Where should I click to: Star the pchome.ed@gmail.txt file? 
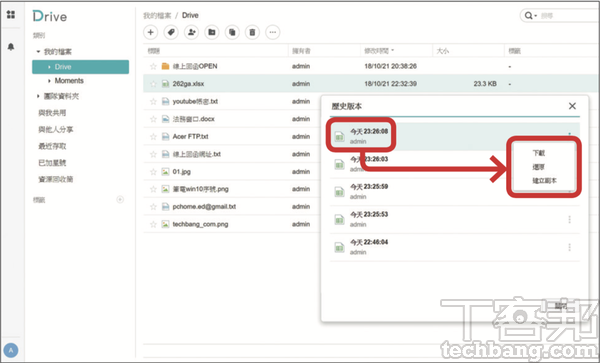point(153,207)
